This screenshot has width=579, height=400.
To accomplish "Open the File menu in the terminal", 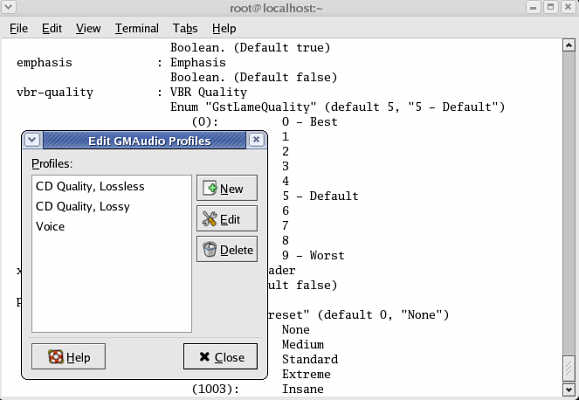I will click(18, 28).
